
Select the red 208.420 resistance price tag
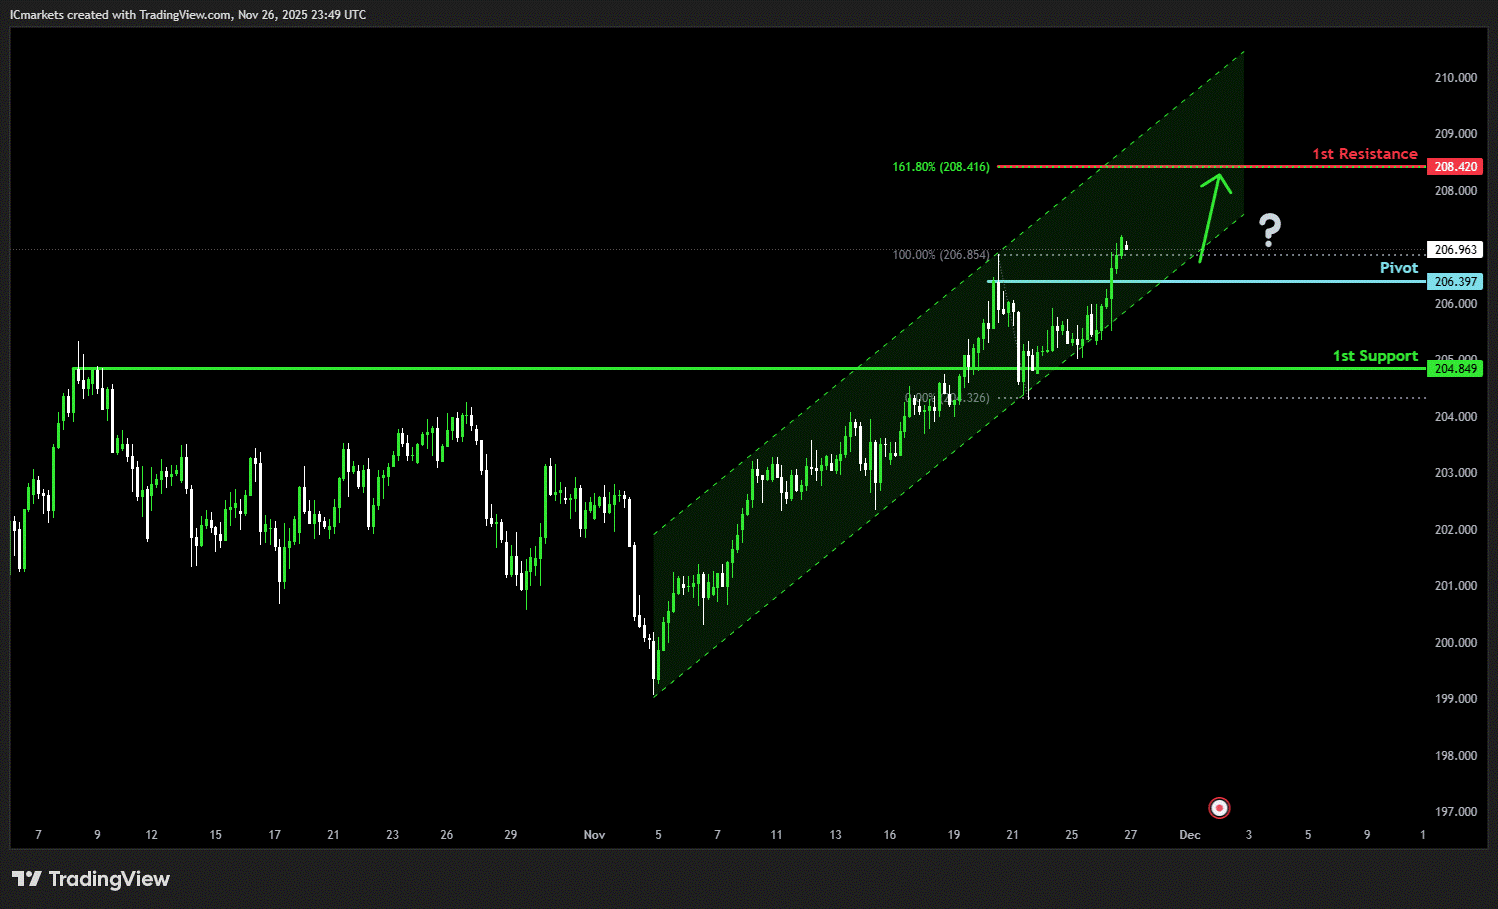point(1455,167)
